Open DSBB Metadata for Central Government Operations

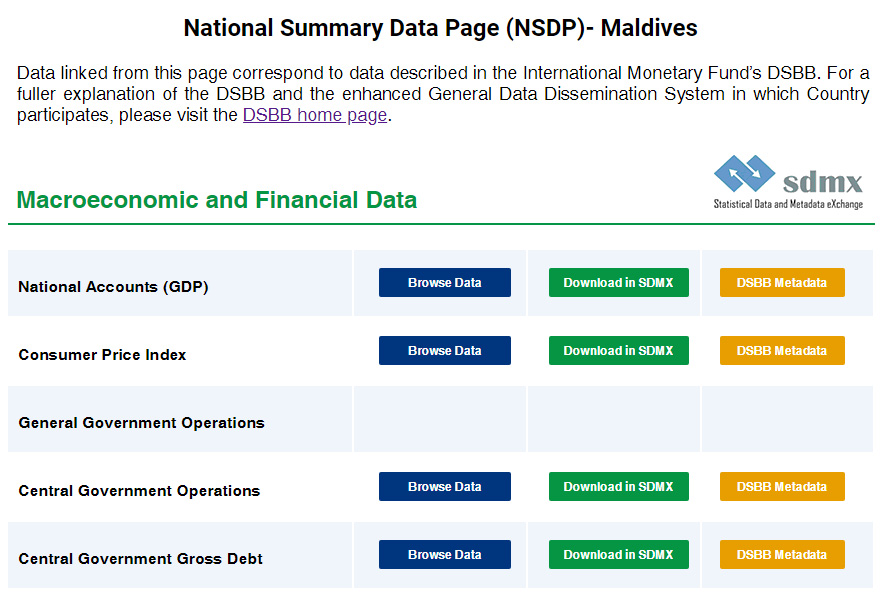click(x=782, y=486)
